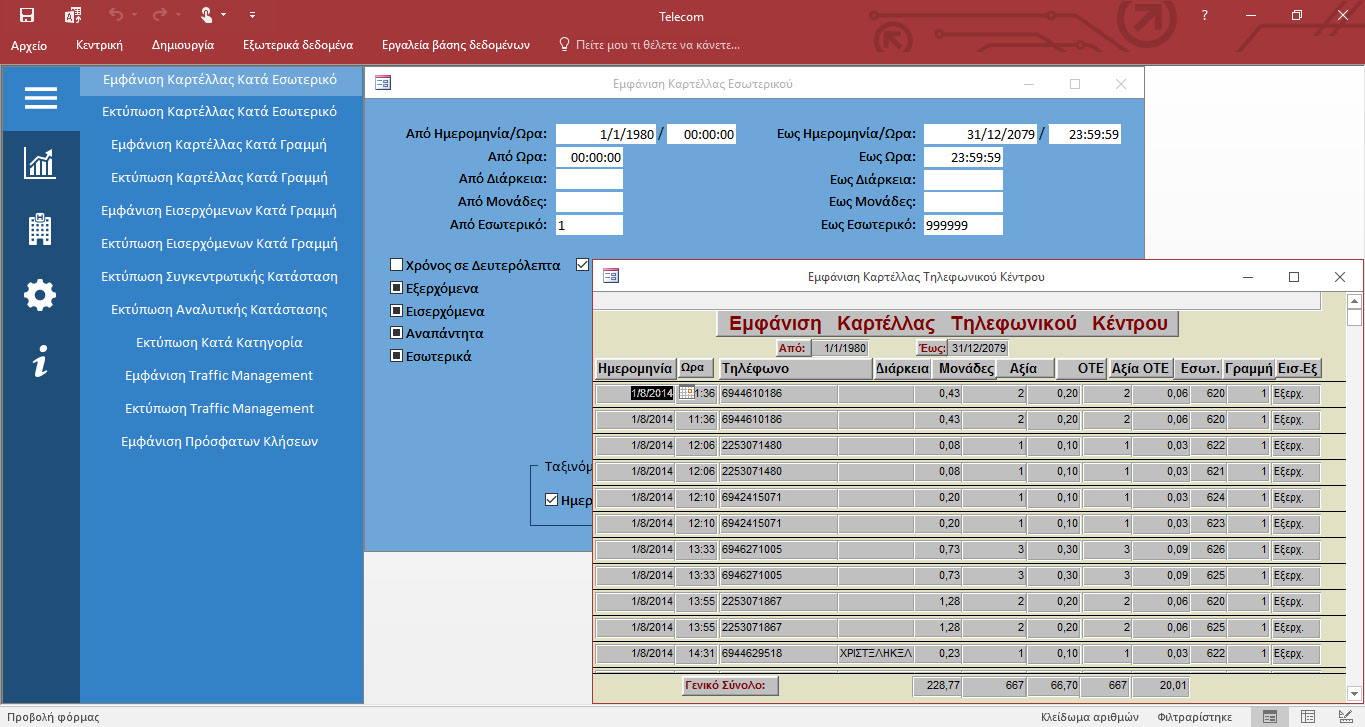Open the hamburger menu in sidebar
Screen dimensions: 1365x727
(x=41, y=98)
